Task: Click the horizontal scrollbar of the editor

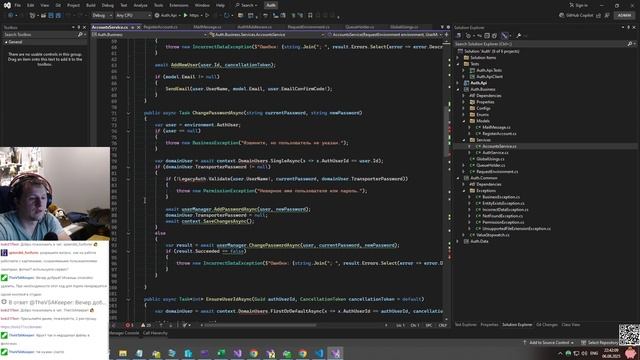Action: click(259, 325)
